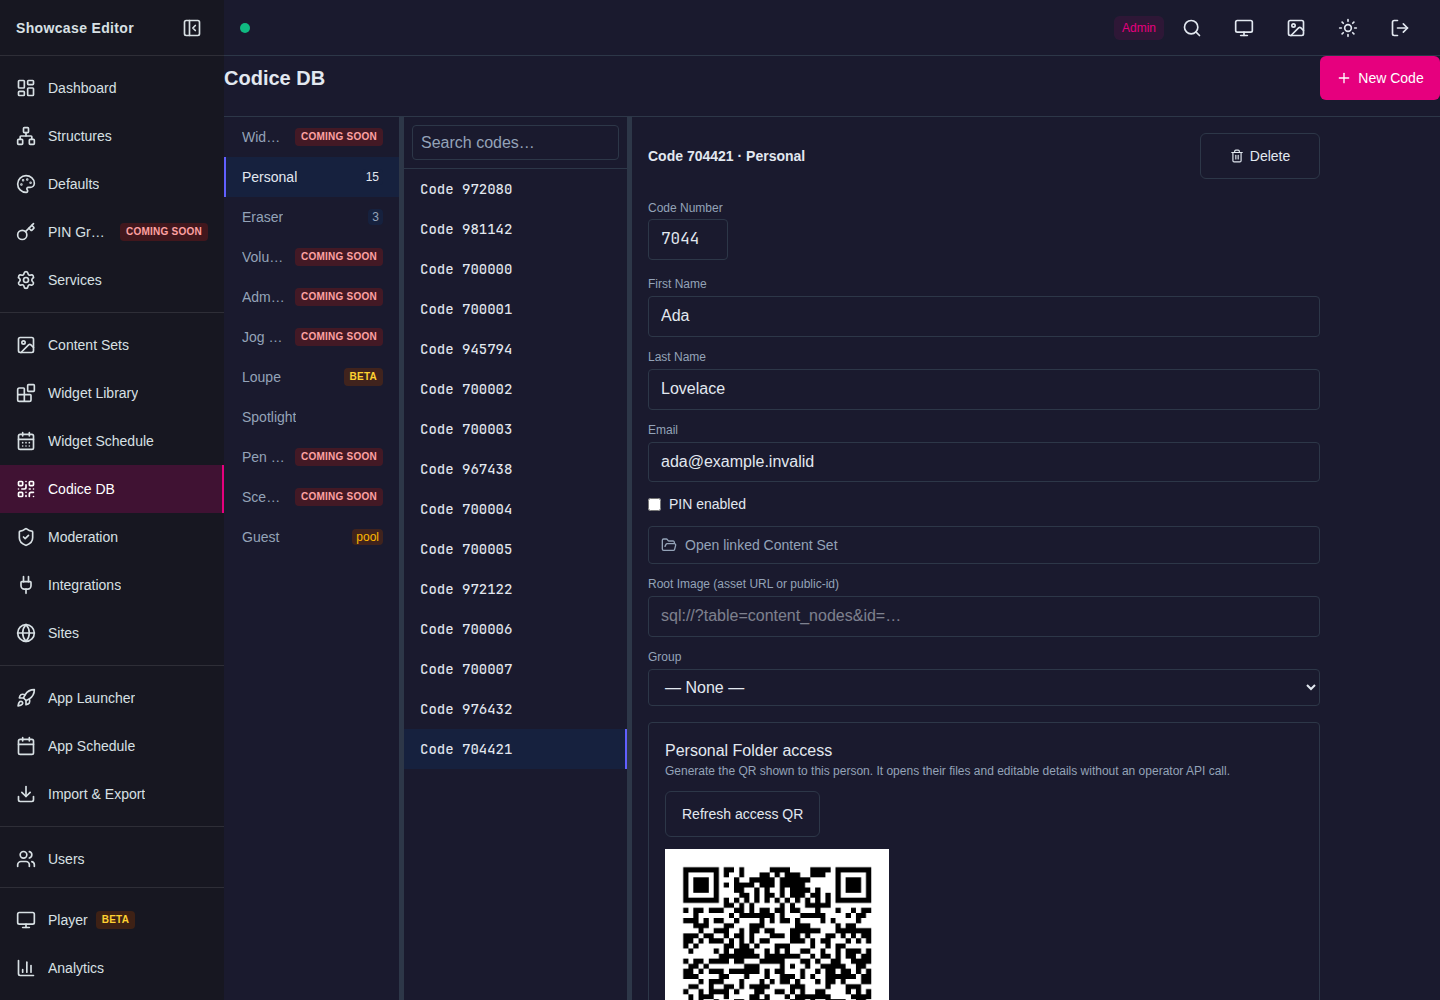Click the Email input field
The image size is (1440, 1000).
[984, 462]
